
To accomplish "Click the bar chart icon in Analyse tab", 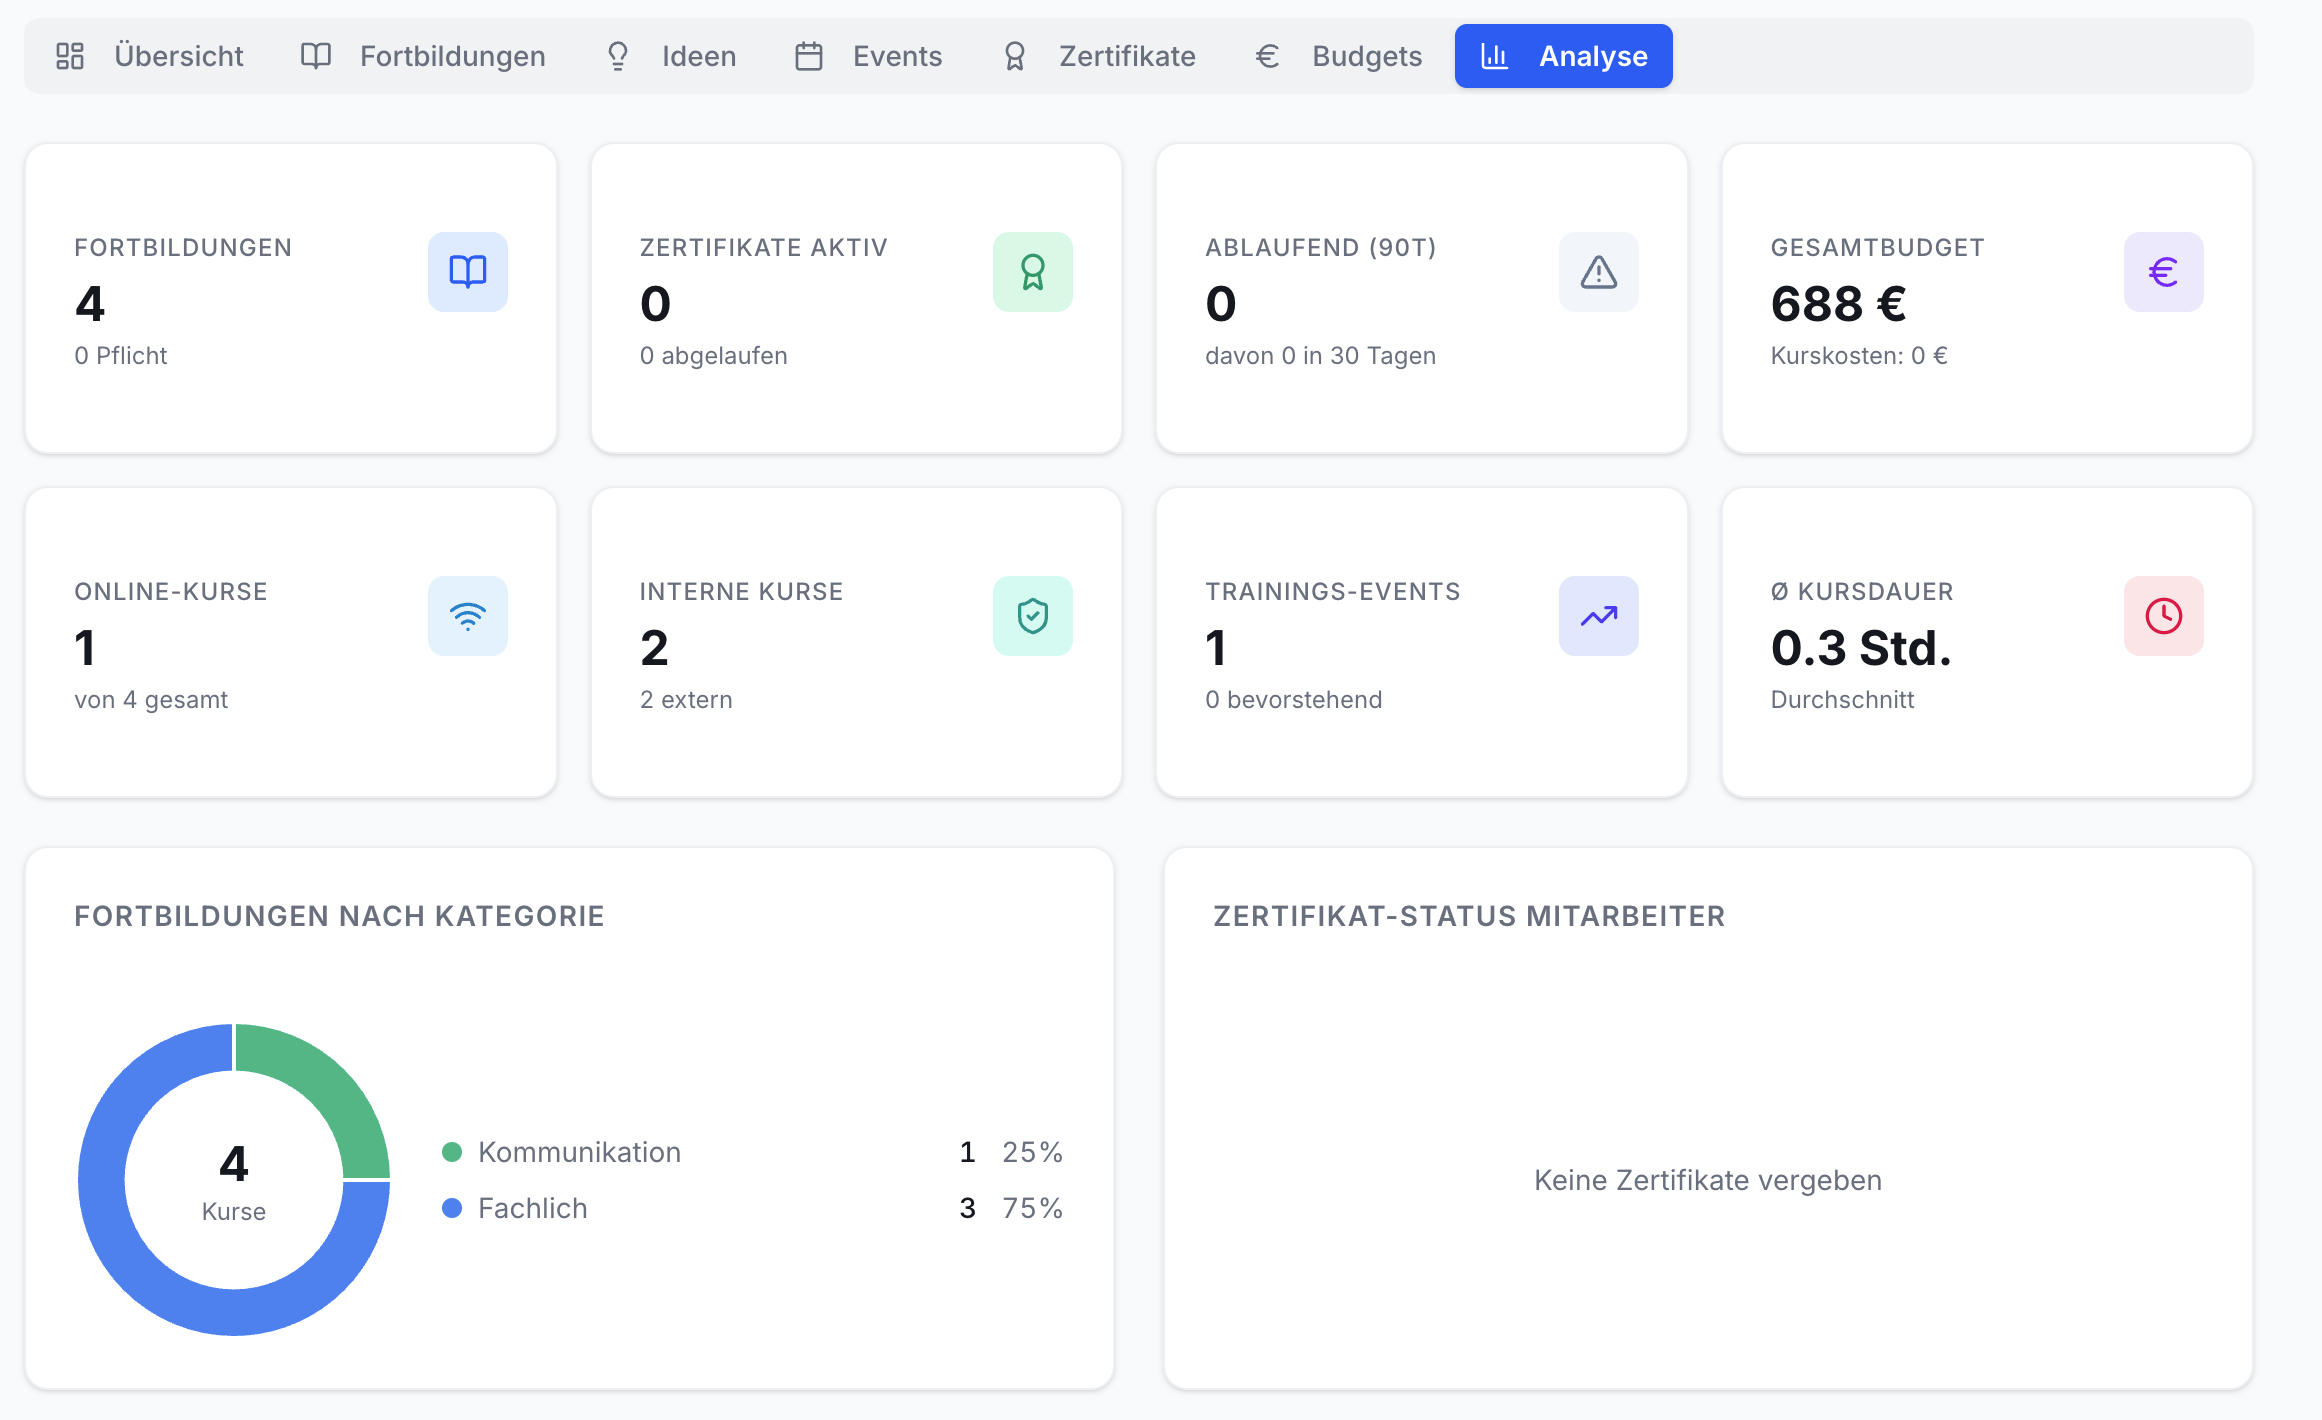I will point(1494,56).
